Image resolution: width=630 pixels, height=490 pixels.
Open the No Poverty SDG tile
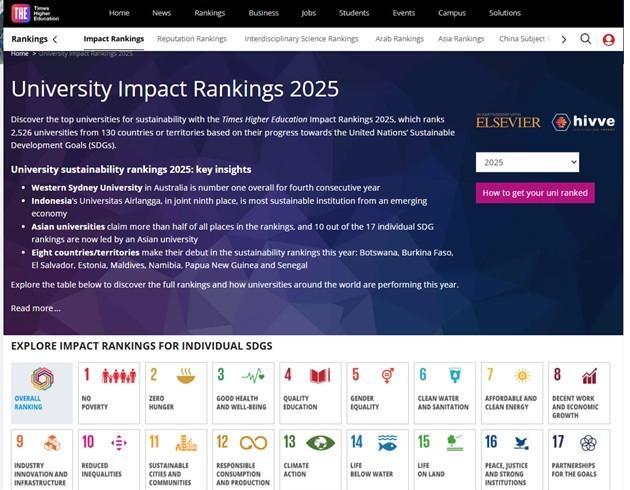click(x=108, y=392)
